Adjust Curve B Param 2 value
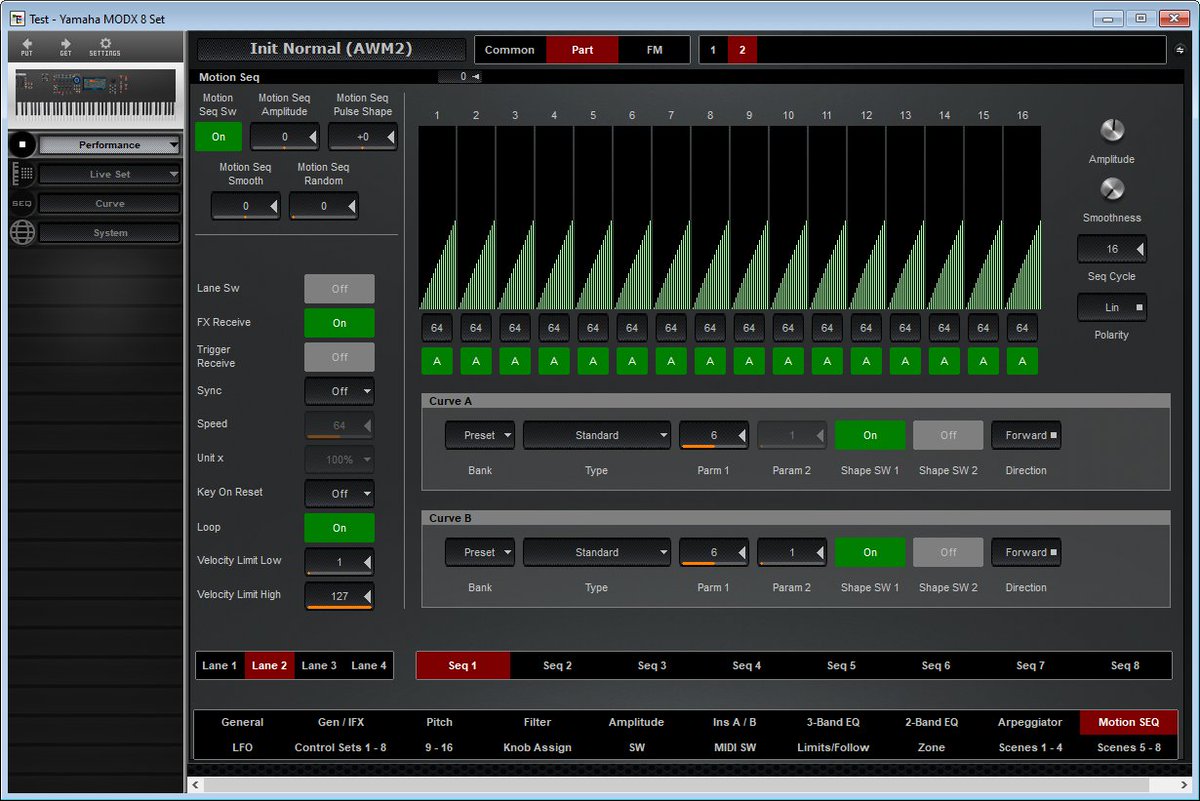Viewport: 1200px width, 801px height. pos(792,552)
